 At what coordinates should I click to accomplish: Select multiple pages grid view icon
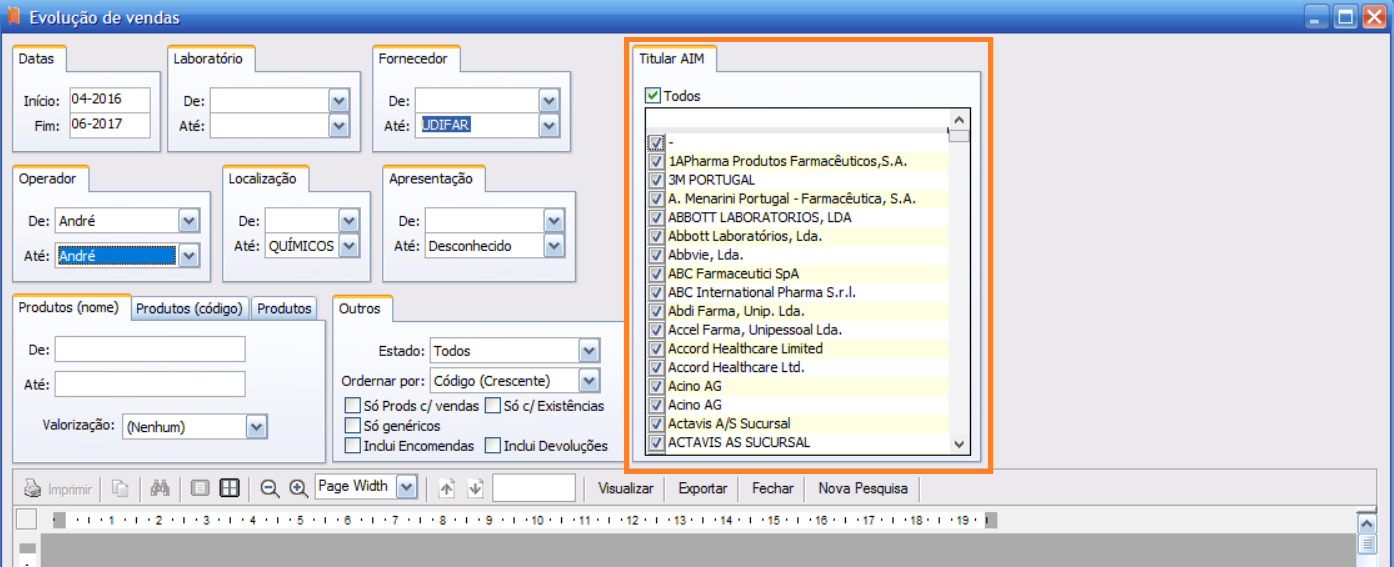click(229, 488)
